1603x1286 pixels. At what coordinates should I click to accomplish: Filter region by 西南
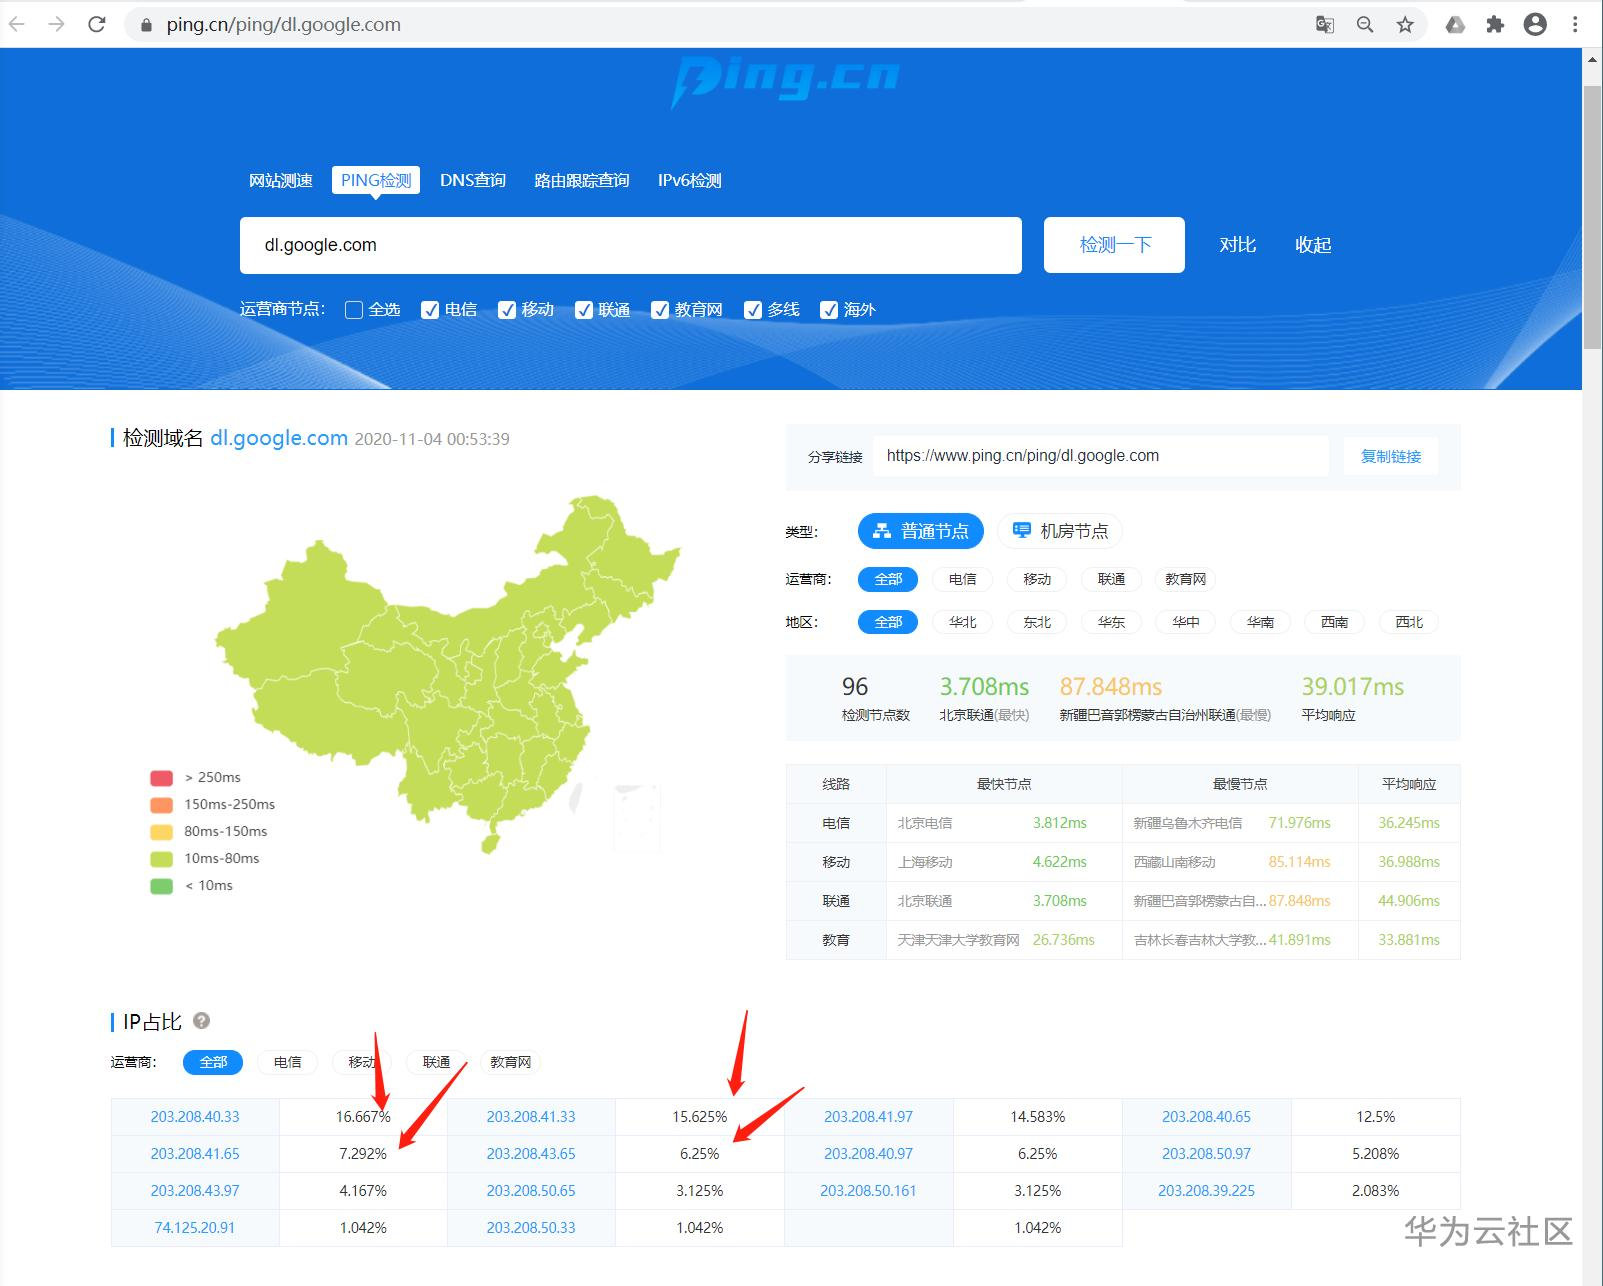coord(1335,622)
